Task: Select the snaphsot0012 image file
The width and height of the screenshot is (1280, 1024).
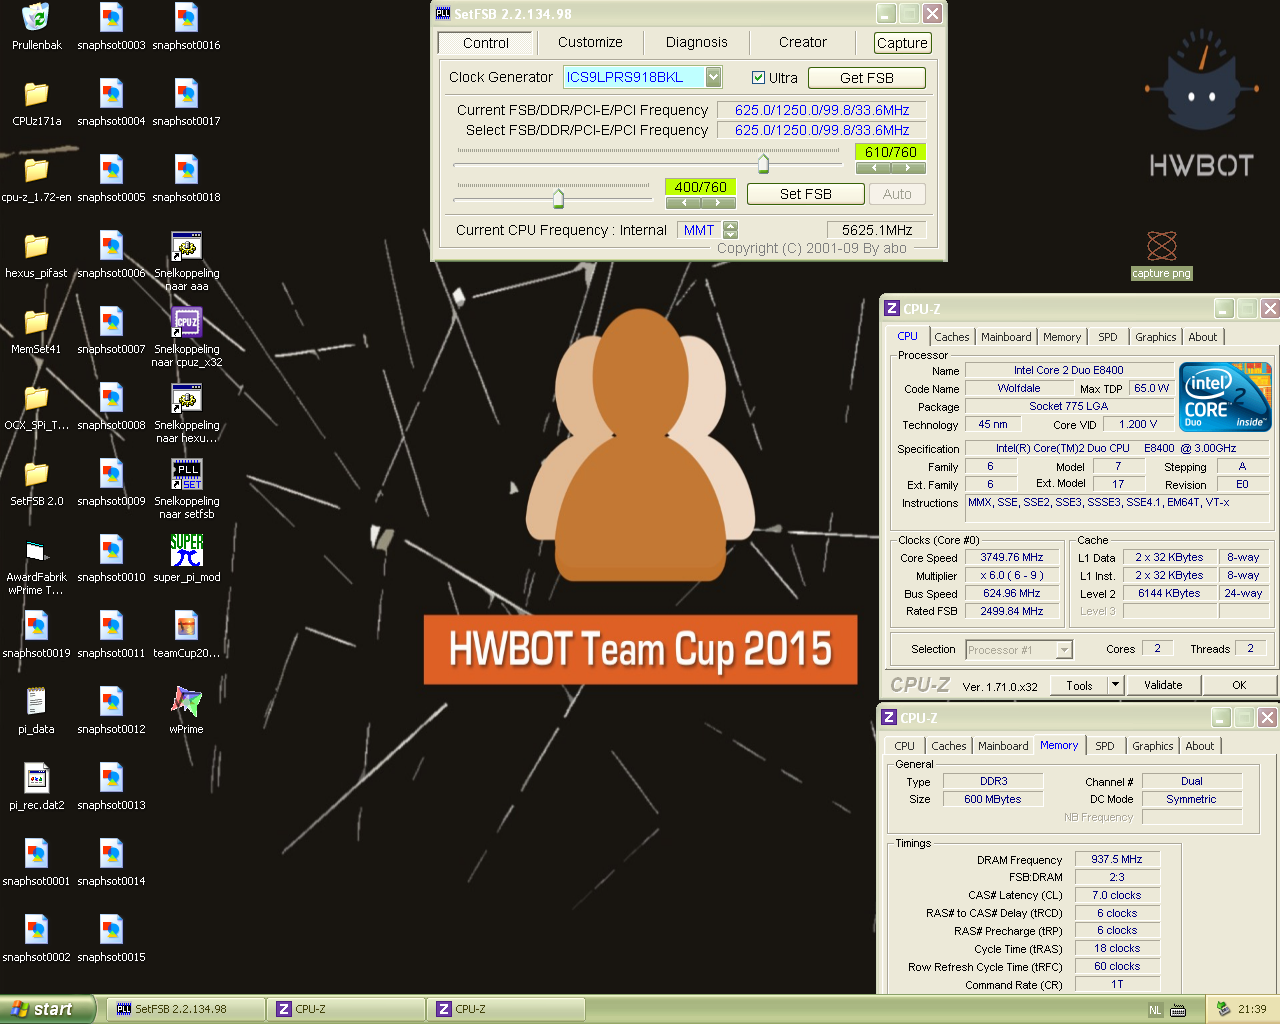Action: click(x=111, y=711)
